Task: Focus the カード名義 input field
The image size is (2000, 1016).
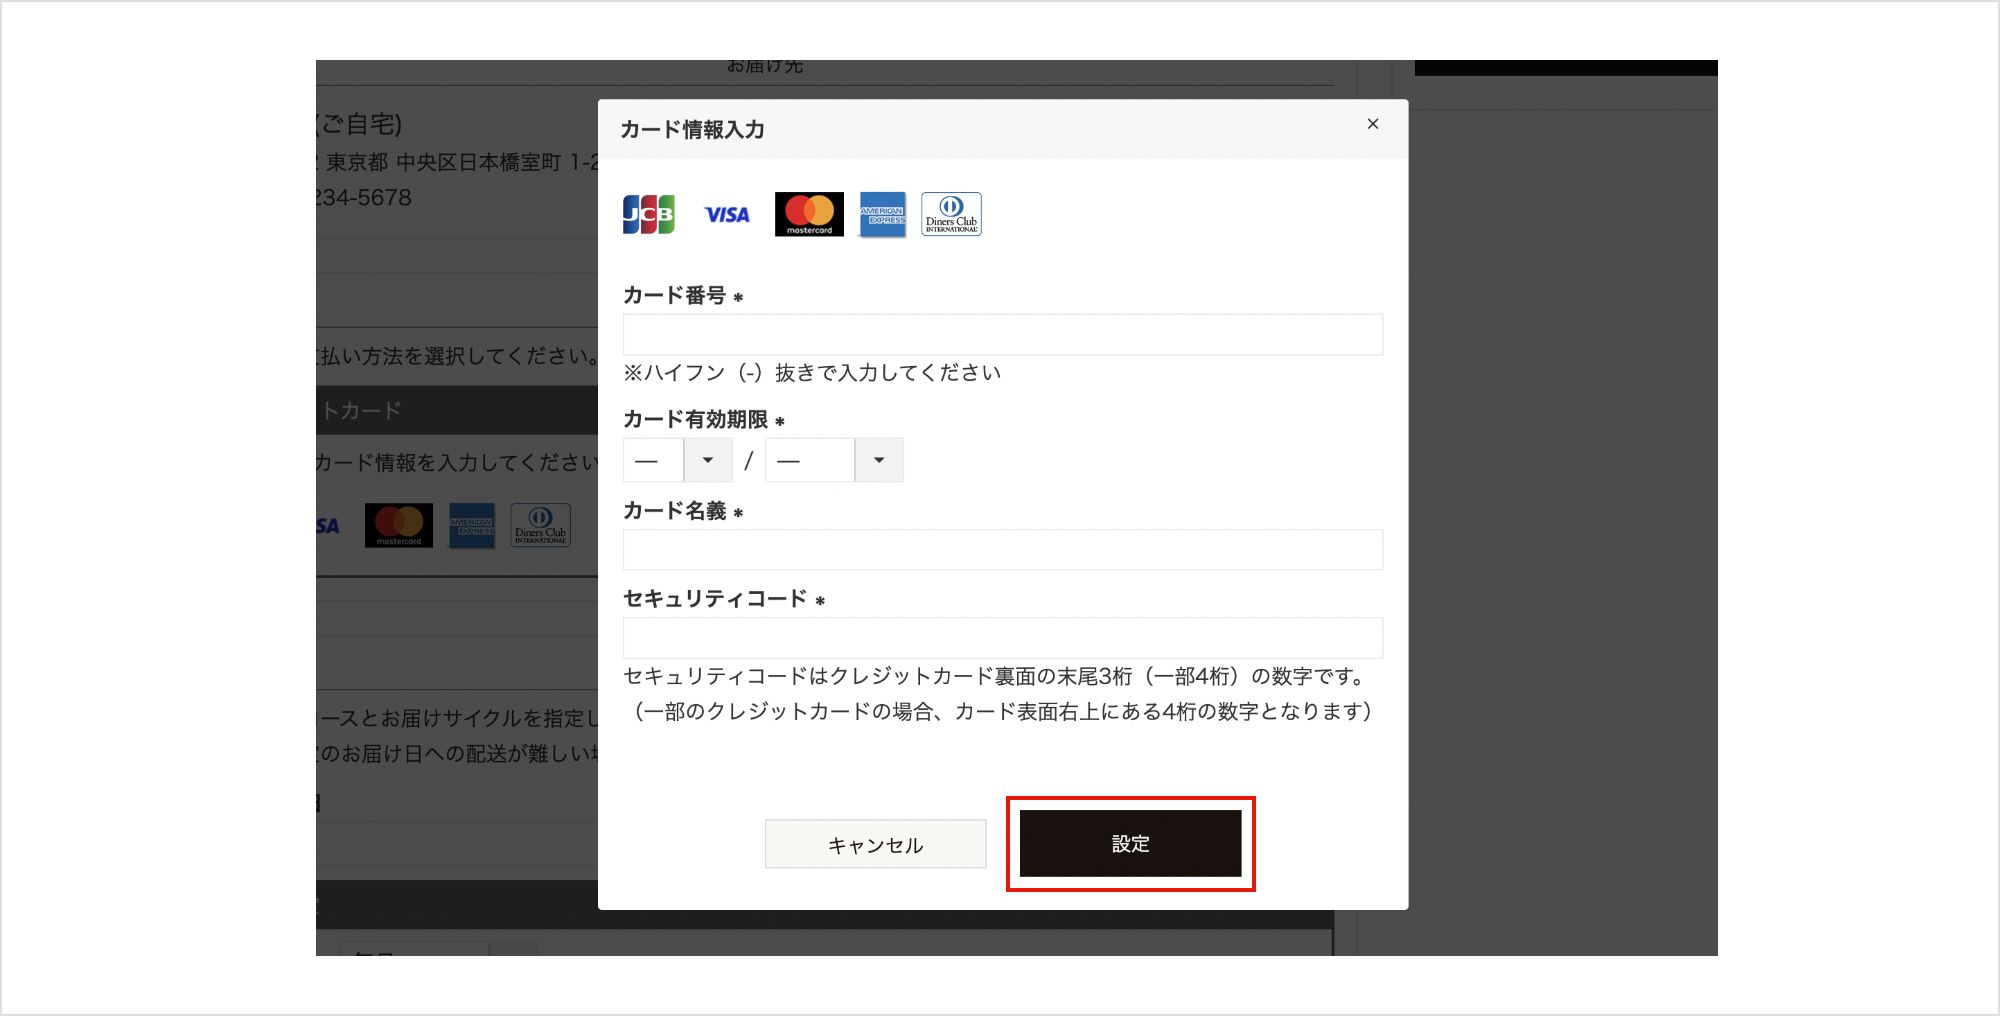Action: [x=1002, y=549]
